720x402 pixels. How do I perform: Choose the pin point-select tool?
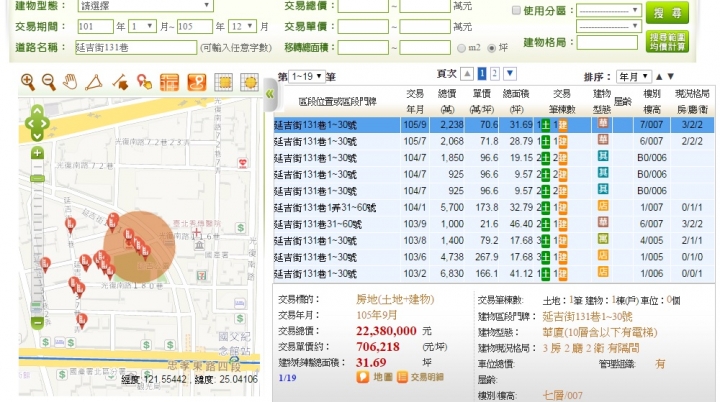pyautogui.click(x=144, y=82)
